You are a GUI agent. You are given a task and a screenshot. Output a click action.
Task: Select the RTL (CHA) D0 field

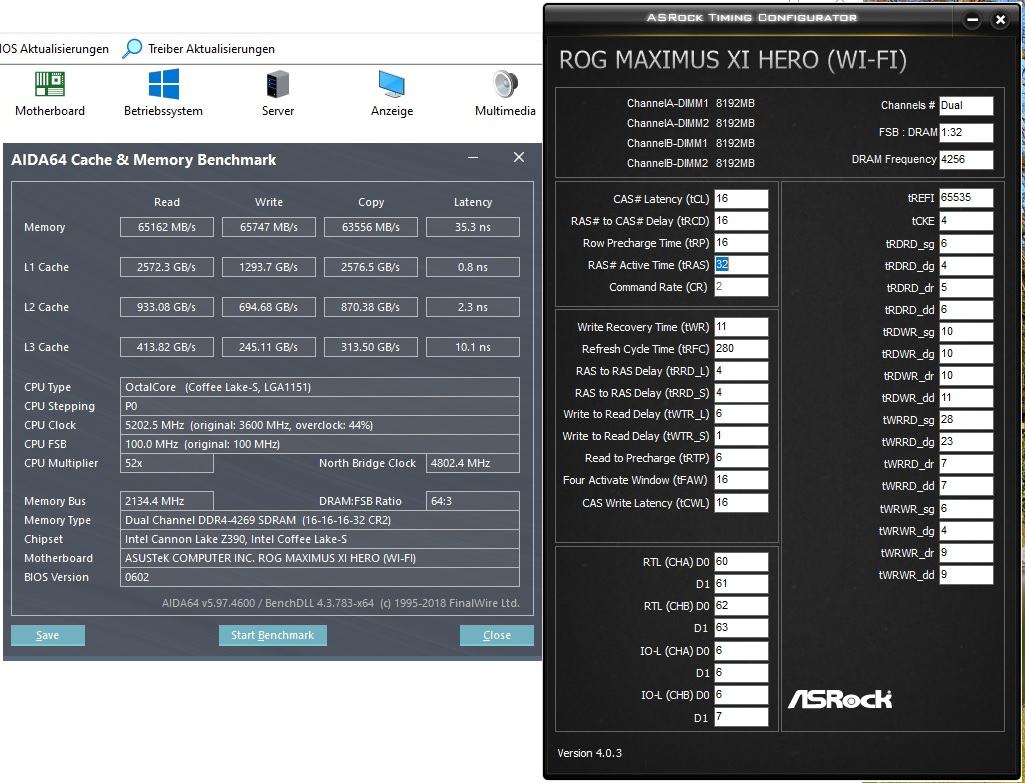point(741,561)
